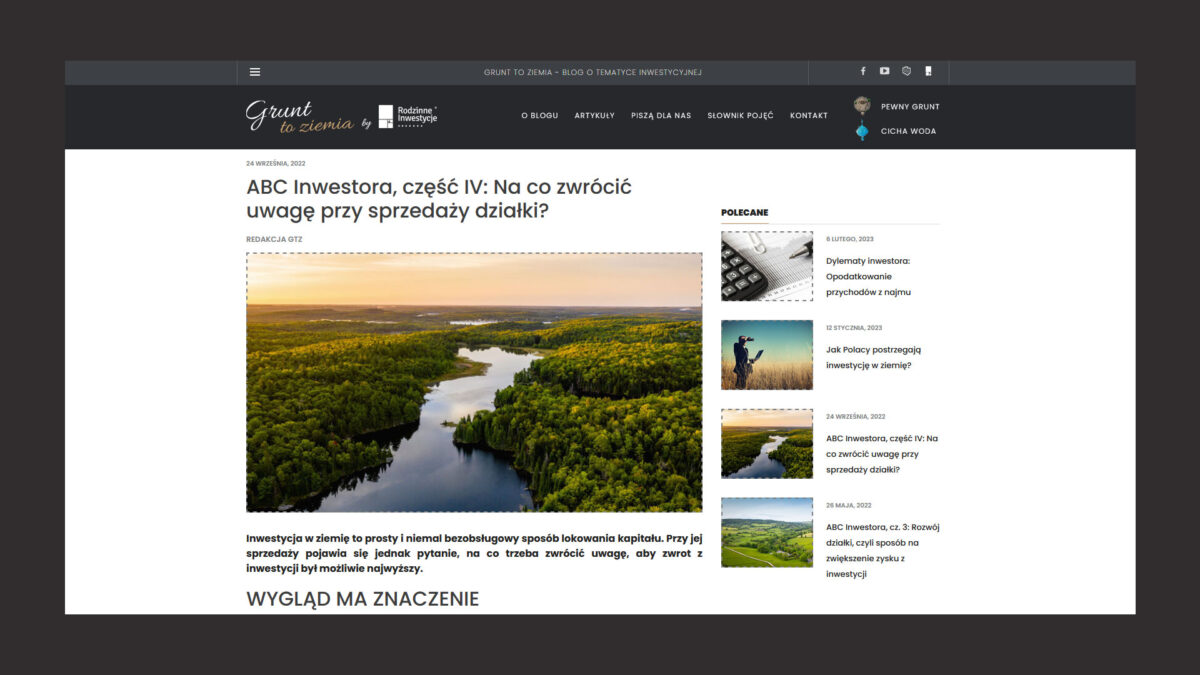The image size is (1200, 675).
Task: Open the blog's Facebook page icon
Action: point(862,71)
